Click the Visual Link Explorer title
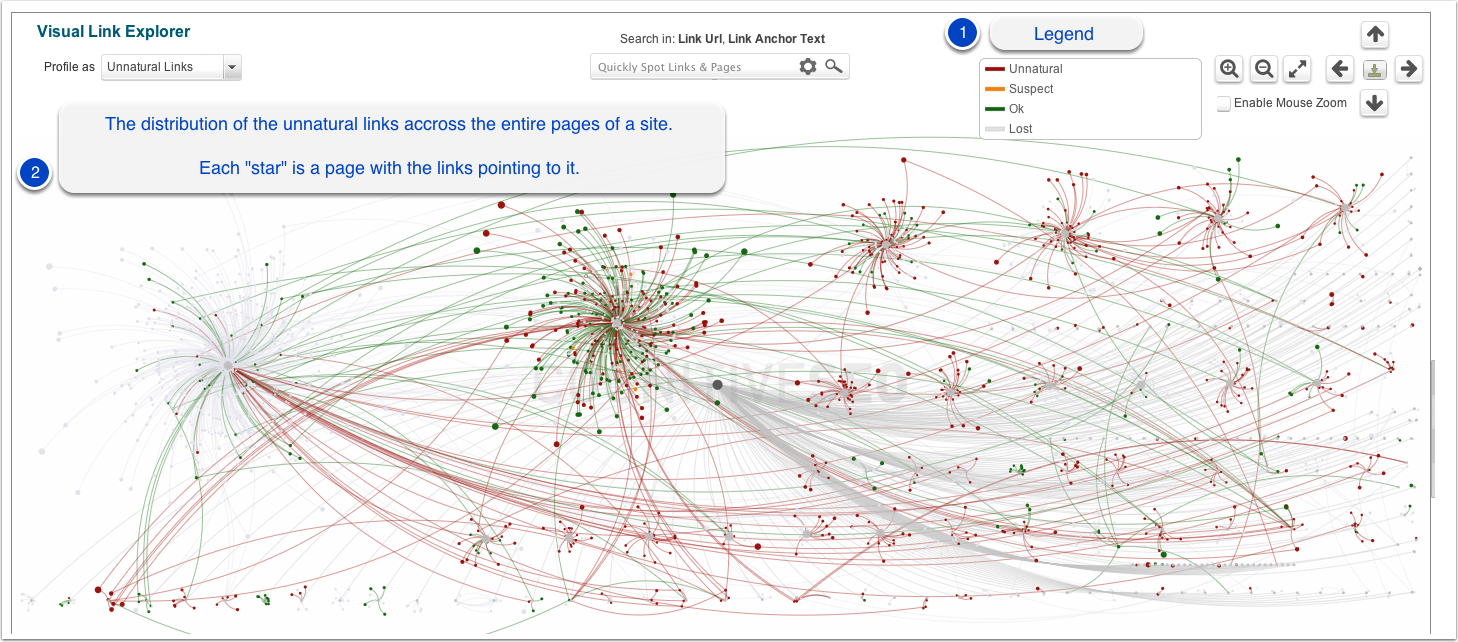Image resolution: width=1458 pixels, height=642 pixels. click(114, 32)
